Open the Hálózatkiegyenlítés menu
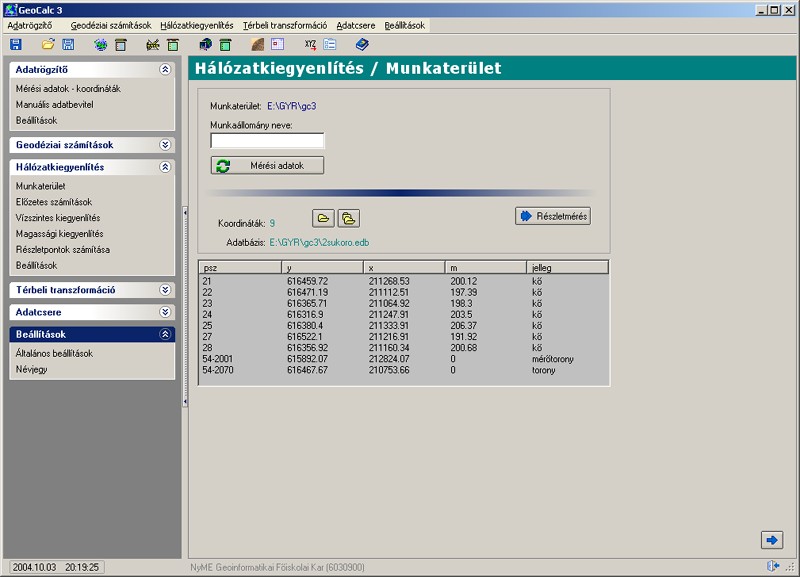Screen dimensions: 800x577 197,26
